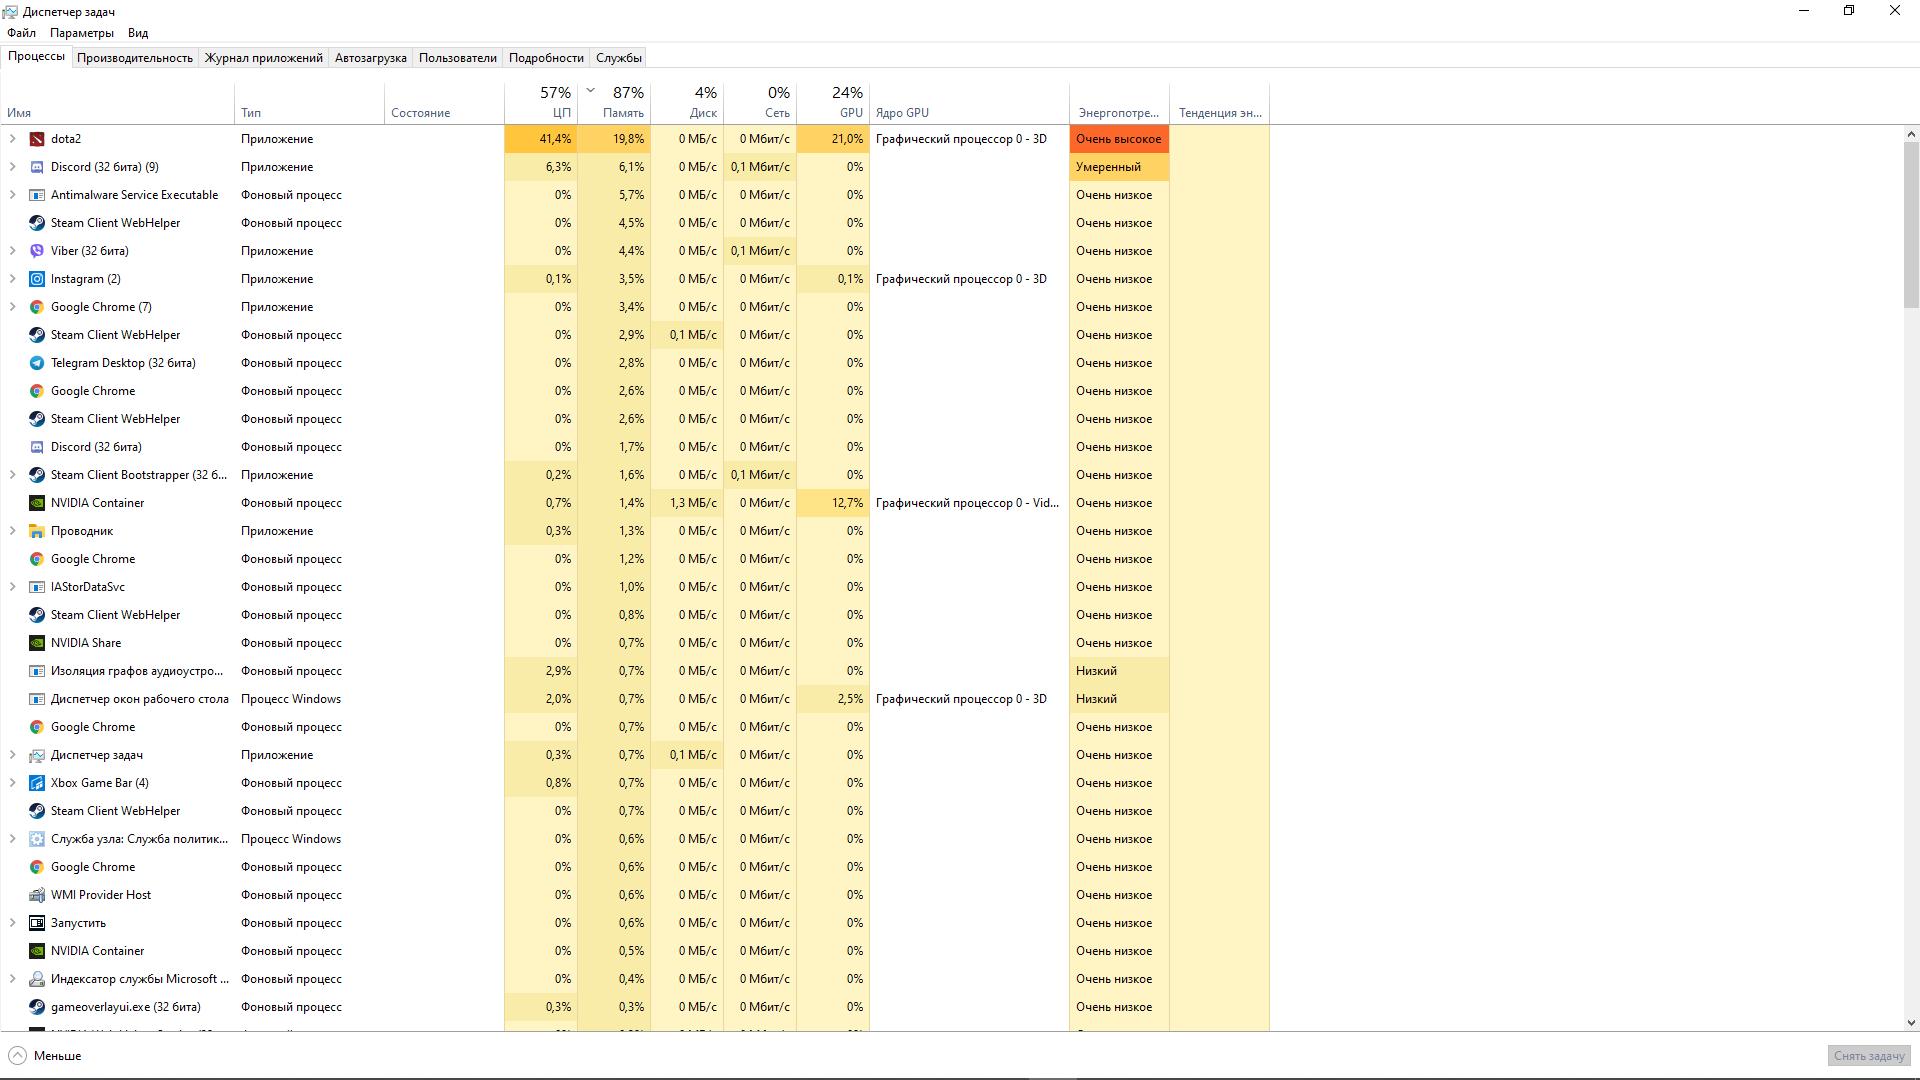Sort by the Память column header
Image resolution: width=1920 pixels, height=1080 pixels.
(x=614, y=104)
